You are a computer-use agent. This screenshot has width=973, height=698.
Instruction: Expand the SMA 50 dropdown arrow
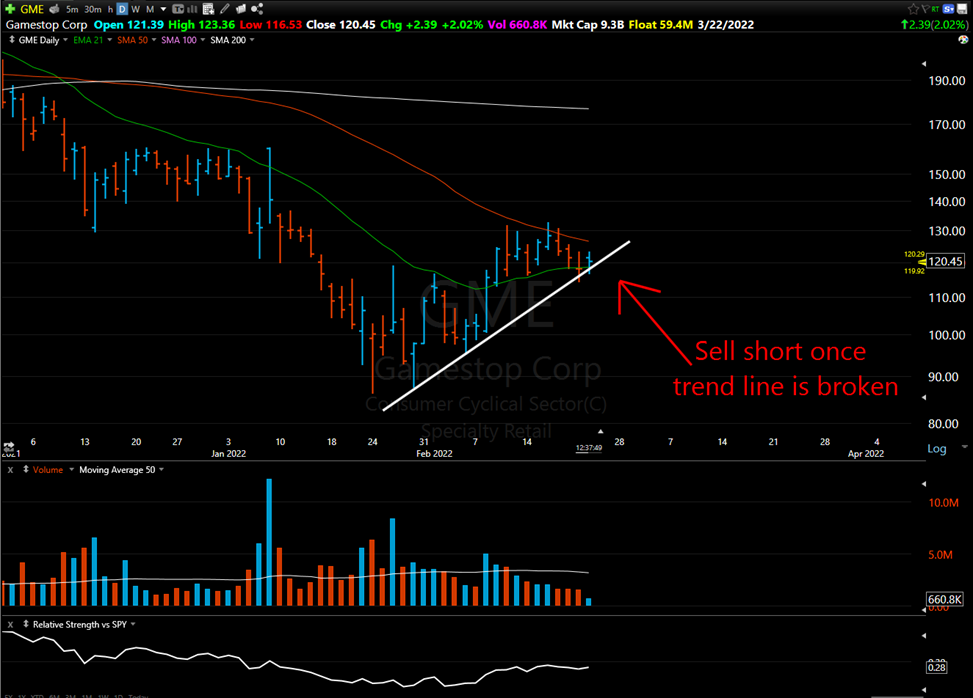[x=154, y=39]
